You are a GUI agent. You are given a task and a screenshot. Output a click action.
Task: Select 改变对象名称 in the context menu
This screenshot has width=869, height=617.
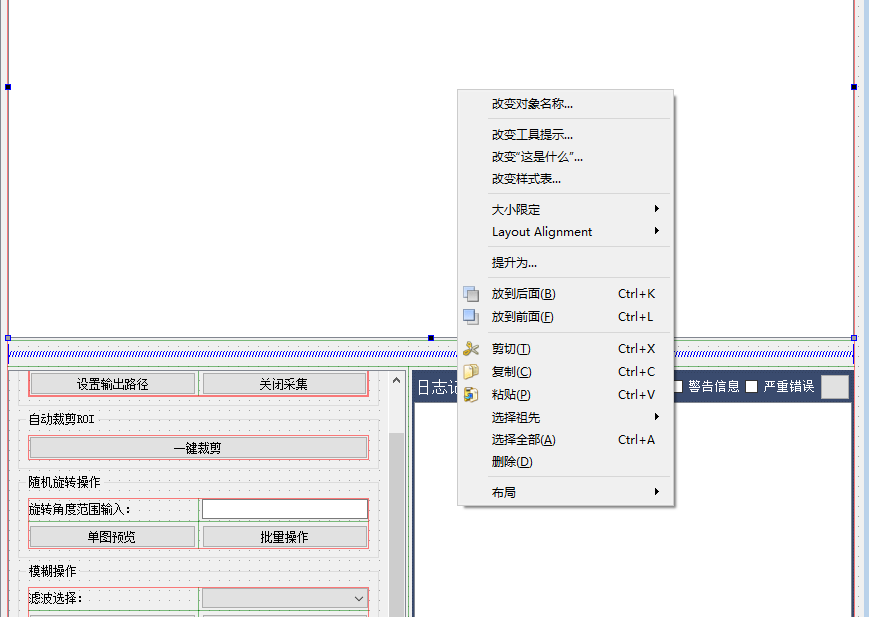point(532,104)
